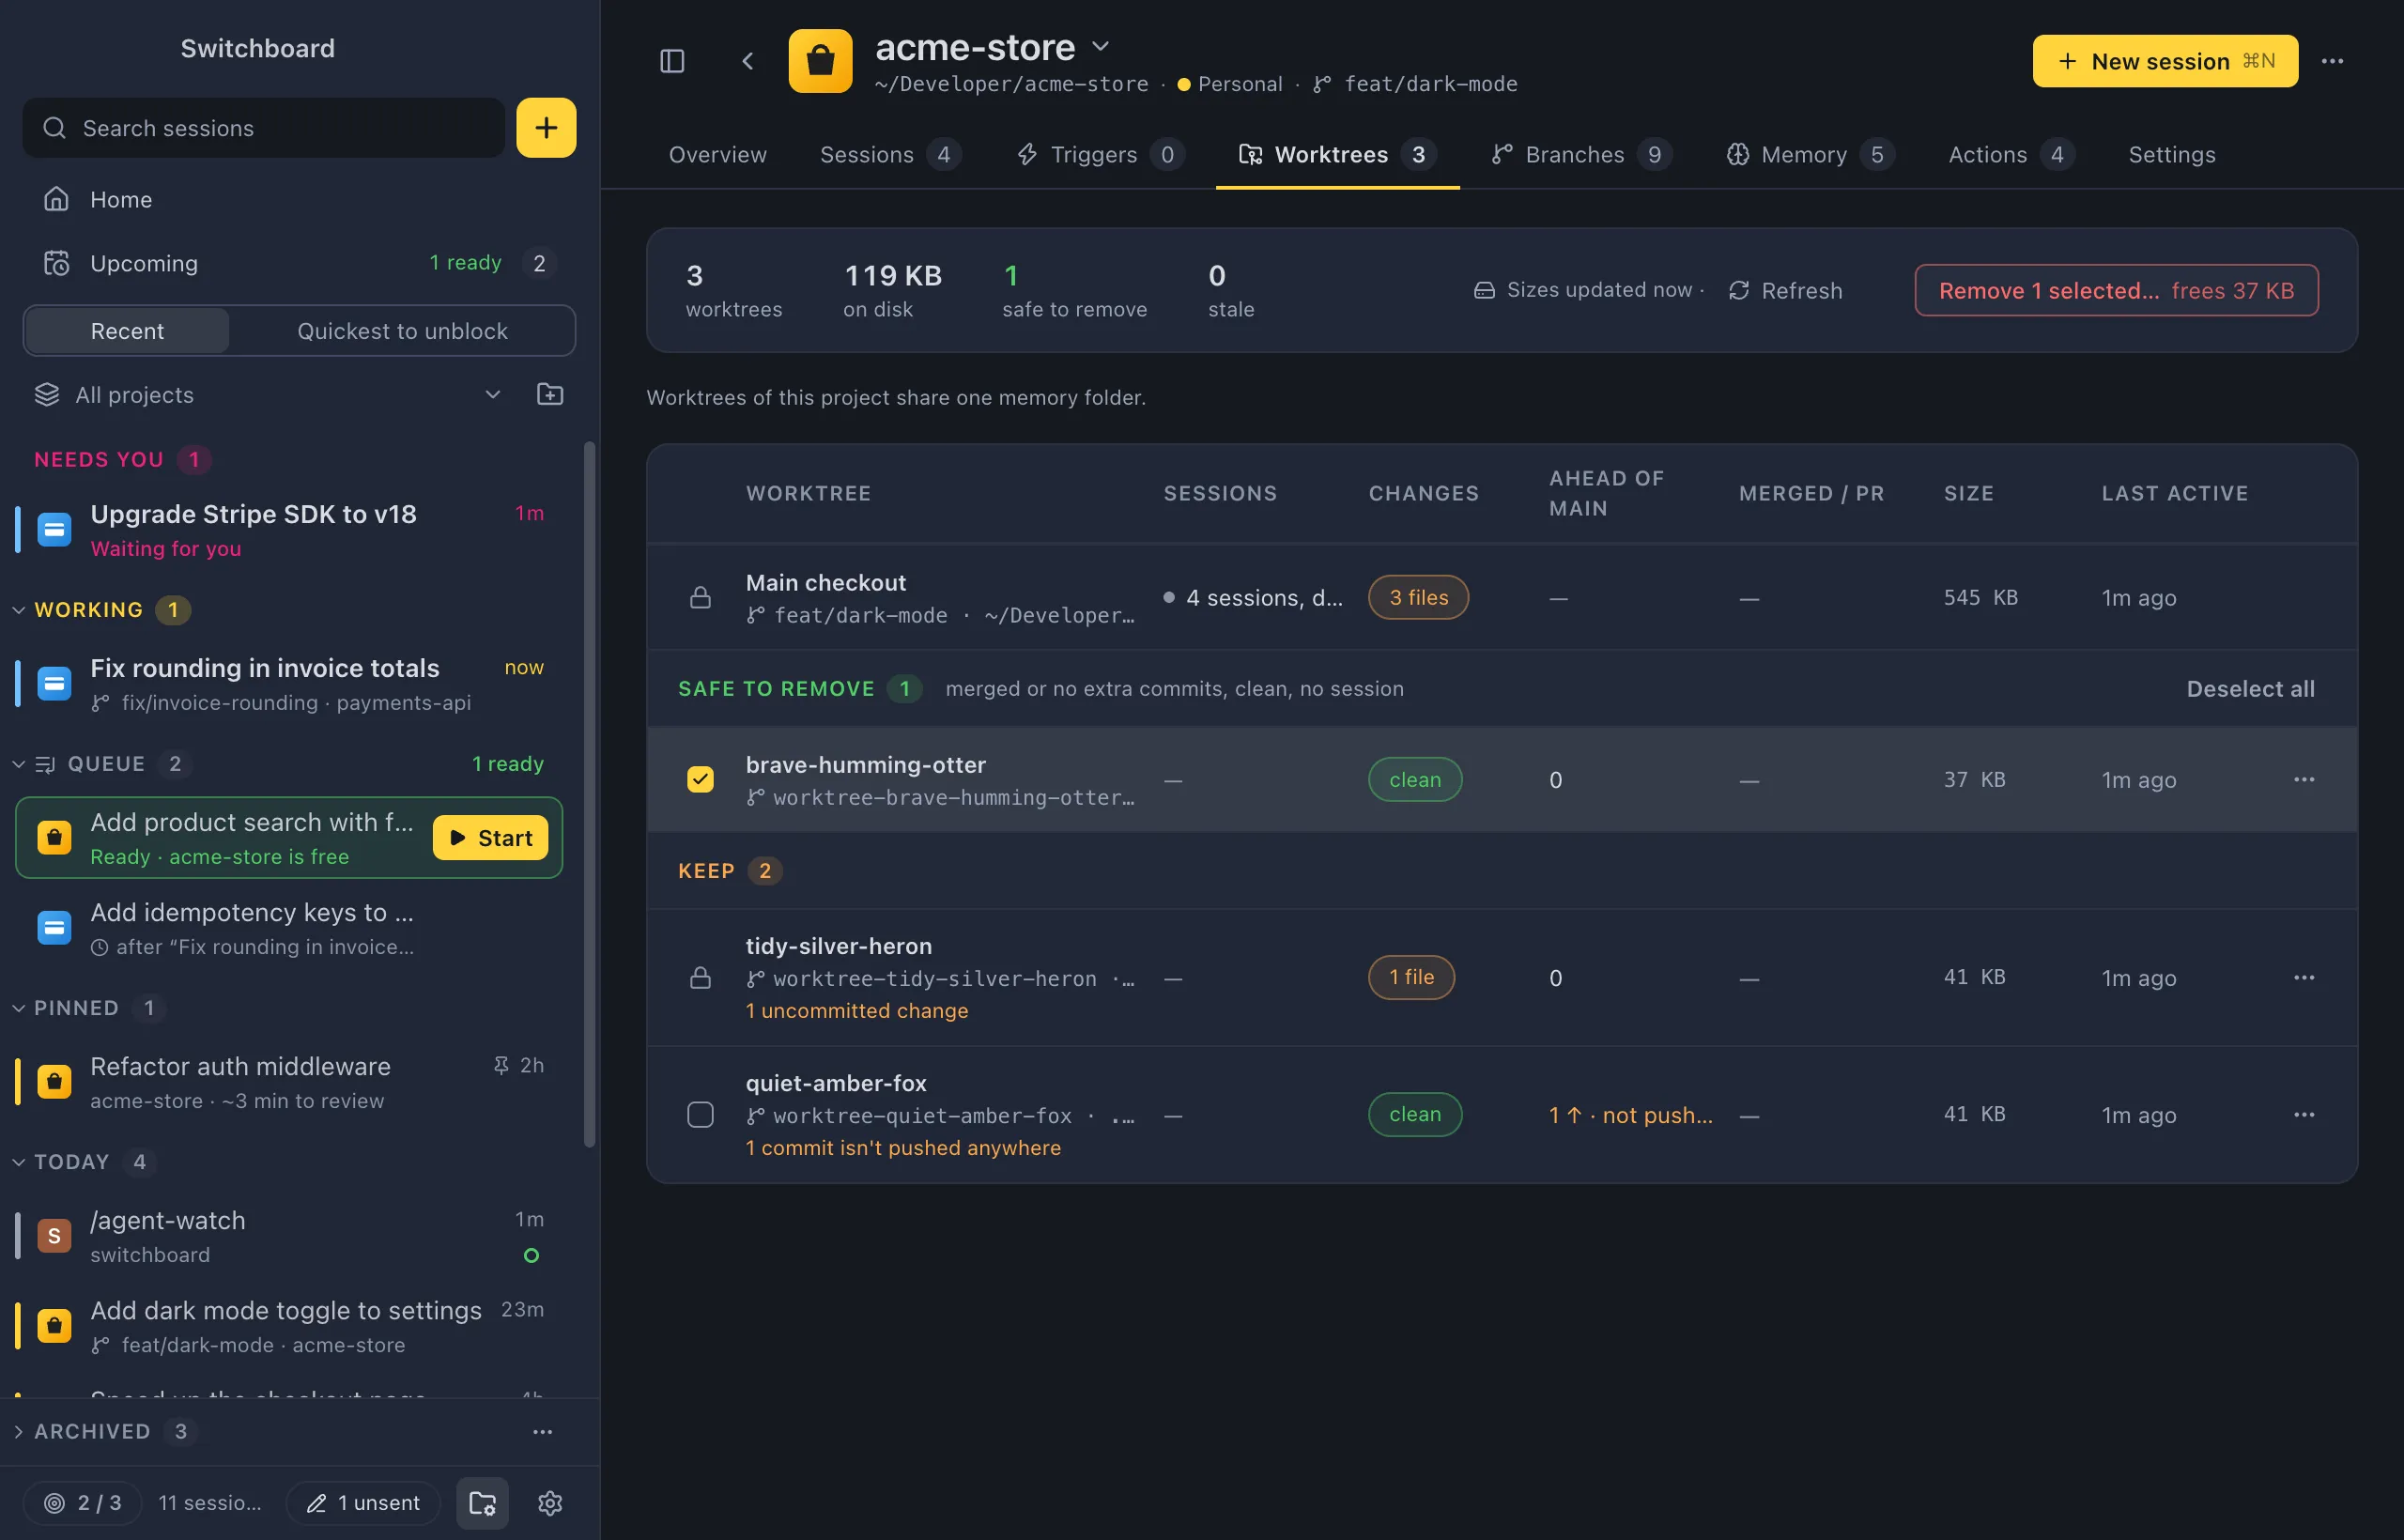Viewport: 2404px width, 1540px height.
Task: Open Fix rounding in invoice totals session
Action: click(x=290, y=683)
